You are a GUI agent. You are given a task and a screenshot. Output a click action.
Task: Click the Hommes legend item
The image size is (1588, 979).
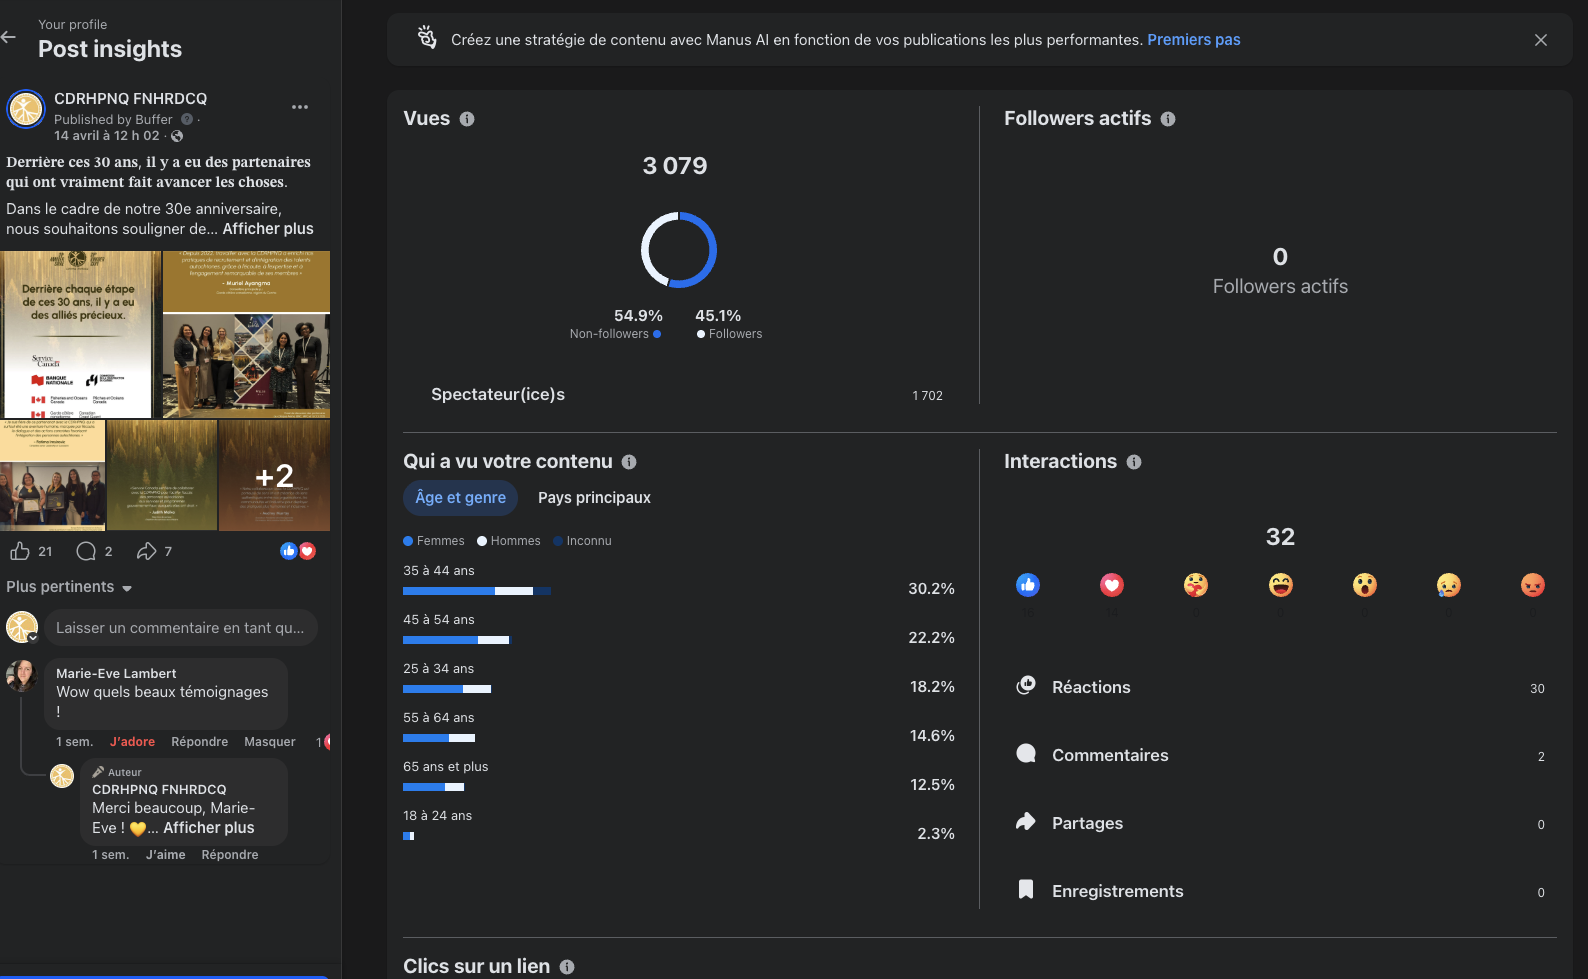point(509,541)
